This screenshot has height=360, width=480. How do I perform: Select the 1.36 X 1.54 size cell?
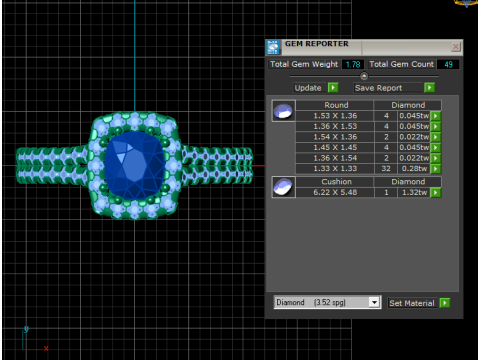point(335,158)
